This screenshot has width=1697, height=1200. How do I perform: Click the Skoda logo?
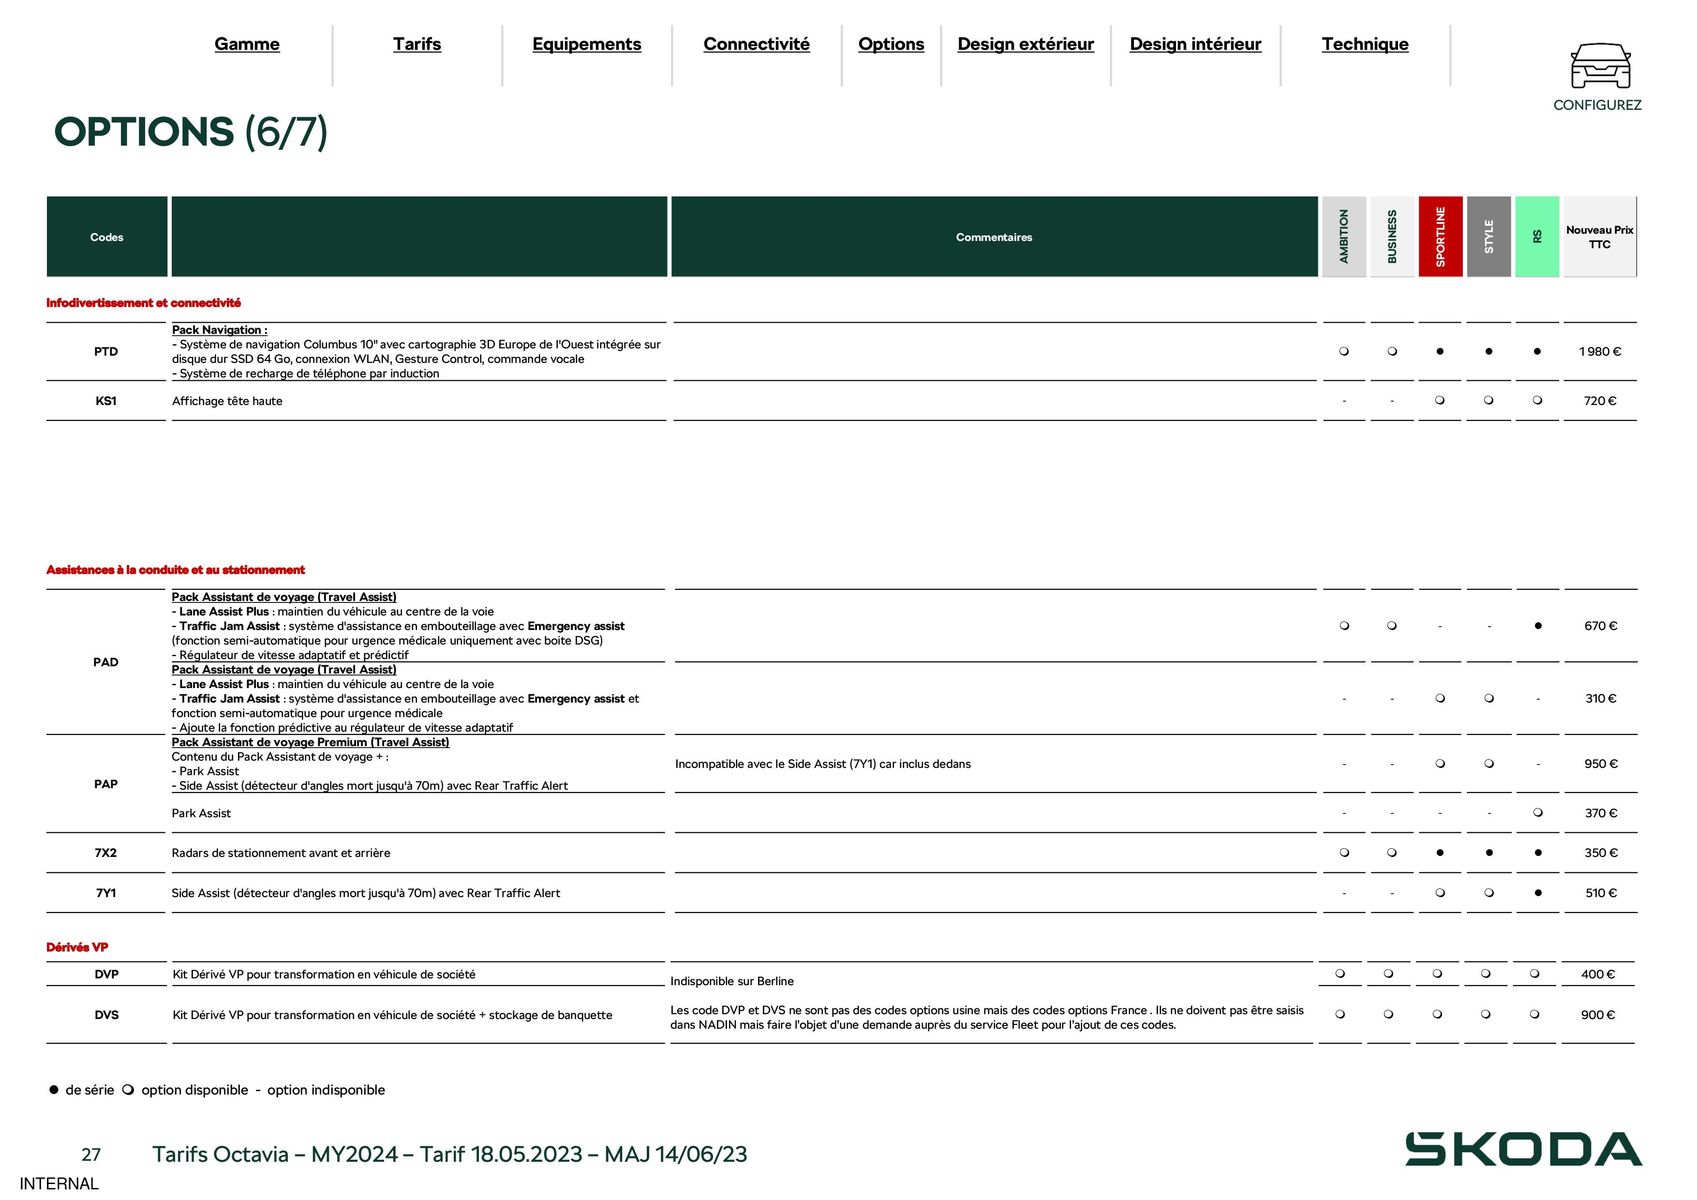tap(1523, 1149)
